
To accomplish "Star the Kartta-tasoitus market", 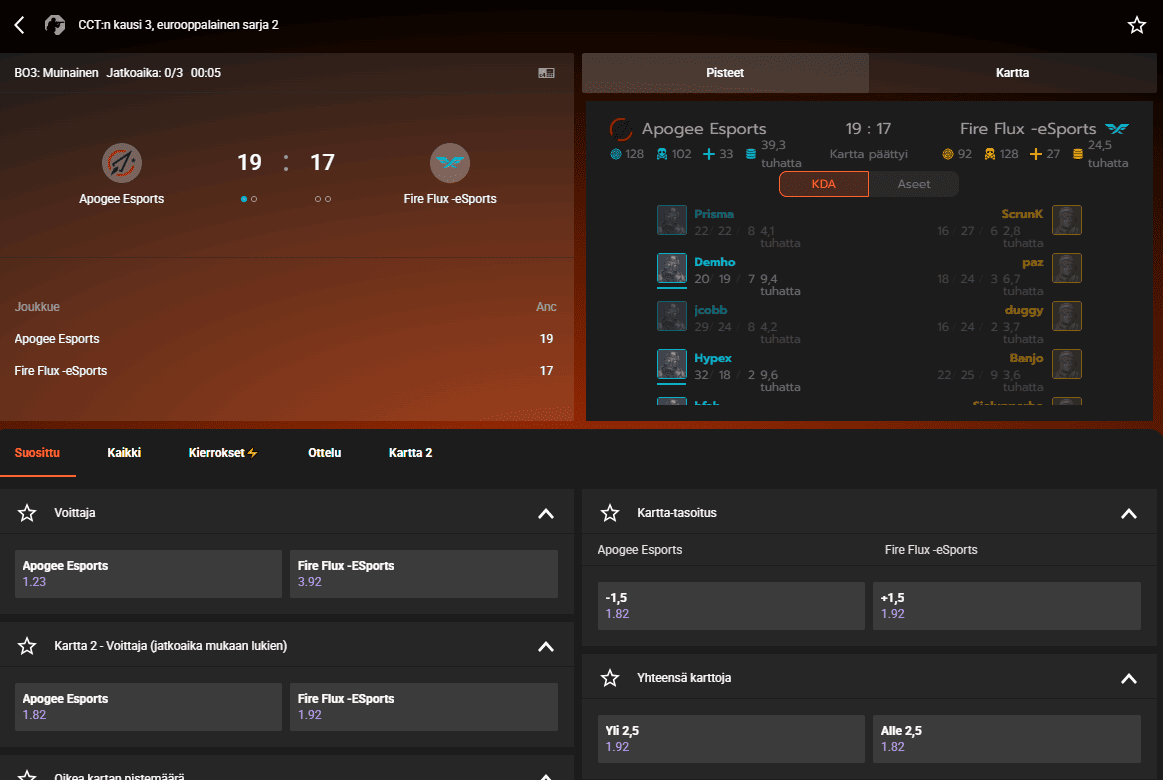I will [610, 513].
